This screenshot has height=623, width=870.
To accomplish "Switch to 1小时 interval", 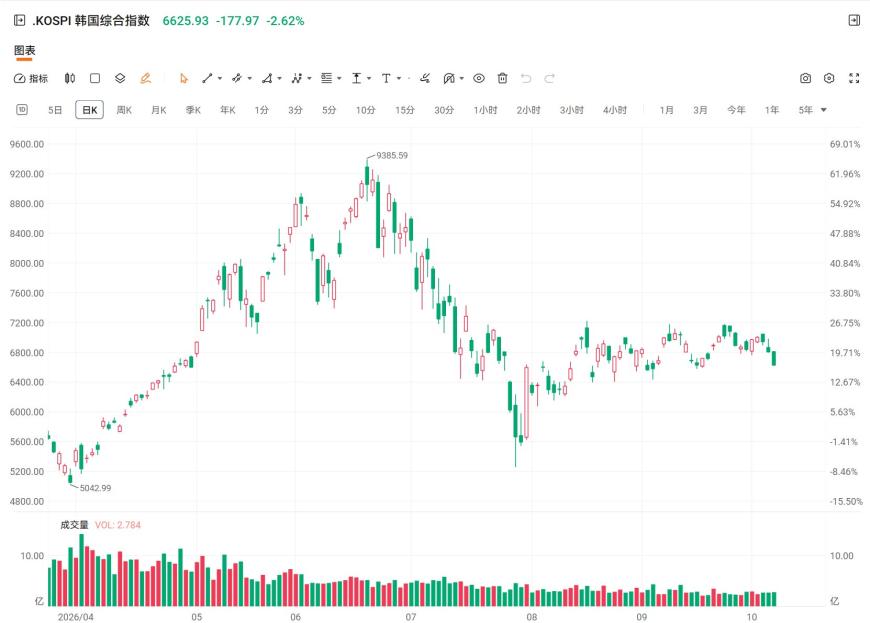I will click(485, 110).
